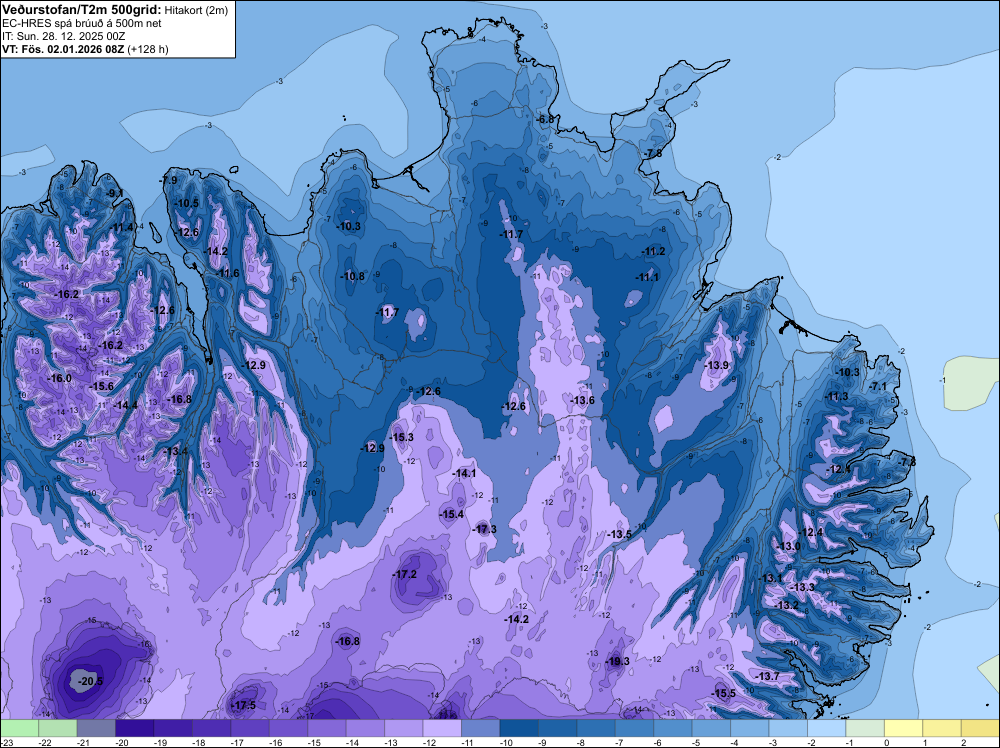Click the -7.9 temperature label
This screenshot has height=748, width=1000.
tap(169, 180)
